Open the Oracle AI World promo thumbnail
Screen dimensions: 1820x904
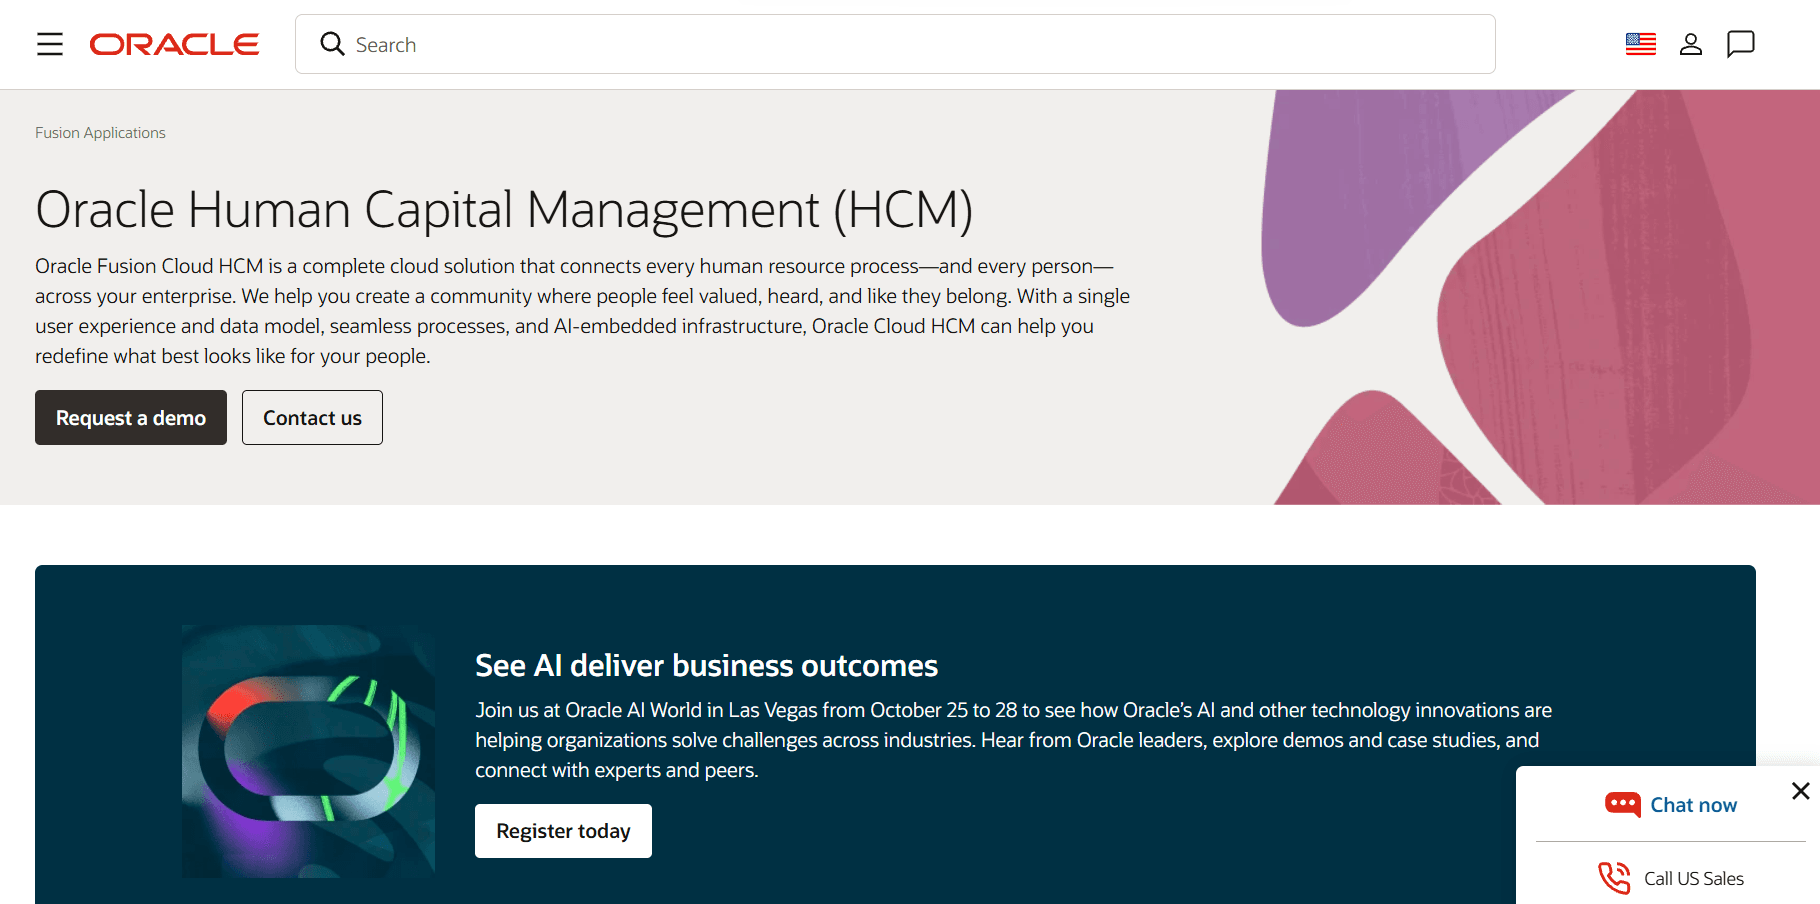(308, 751)
